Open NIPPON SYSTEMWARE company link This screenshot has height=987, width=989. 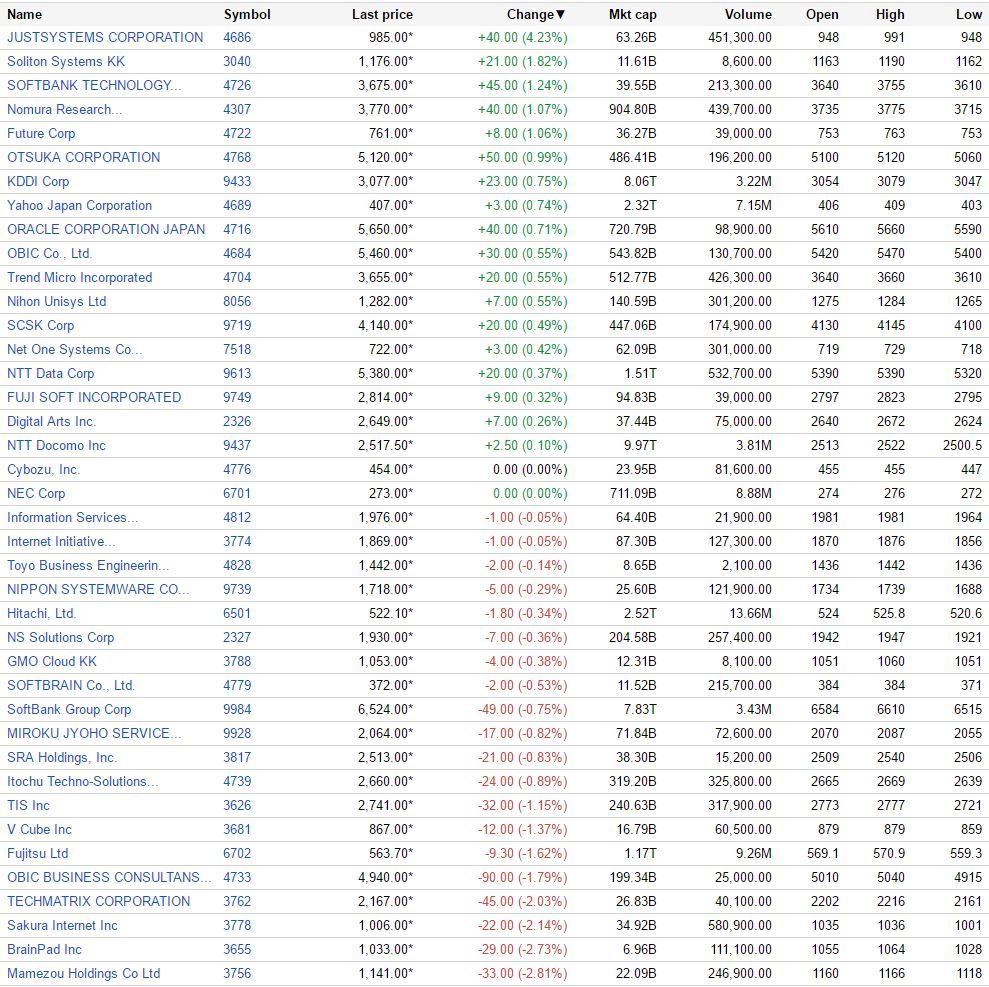point(98,589)
